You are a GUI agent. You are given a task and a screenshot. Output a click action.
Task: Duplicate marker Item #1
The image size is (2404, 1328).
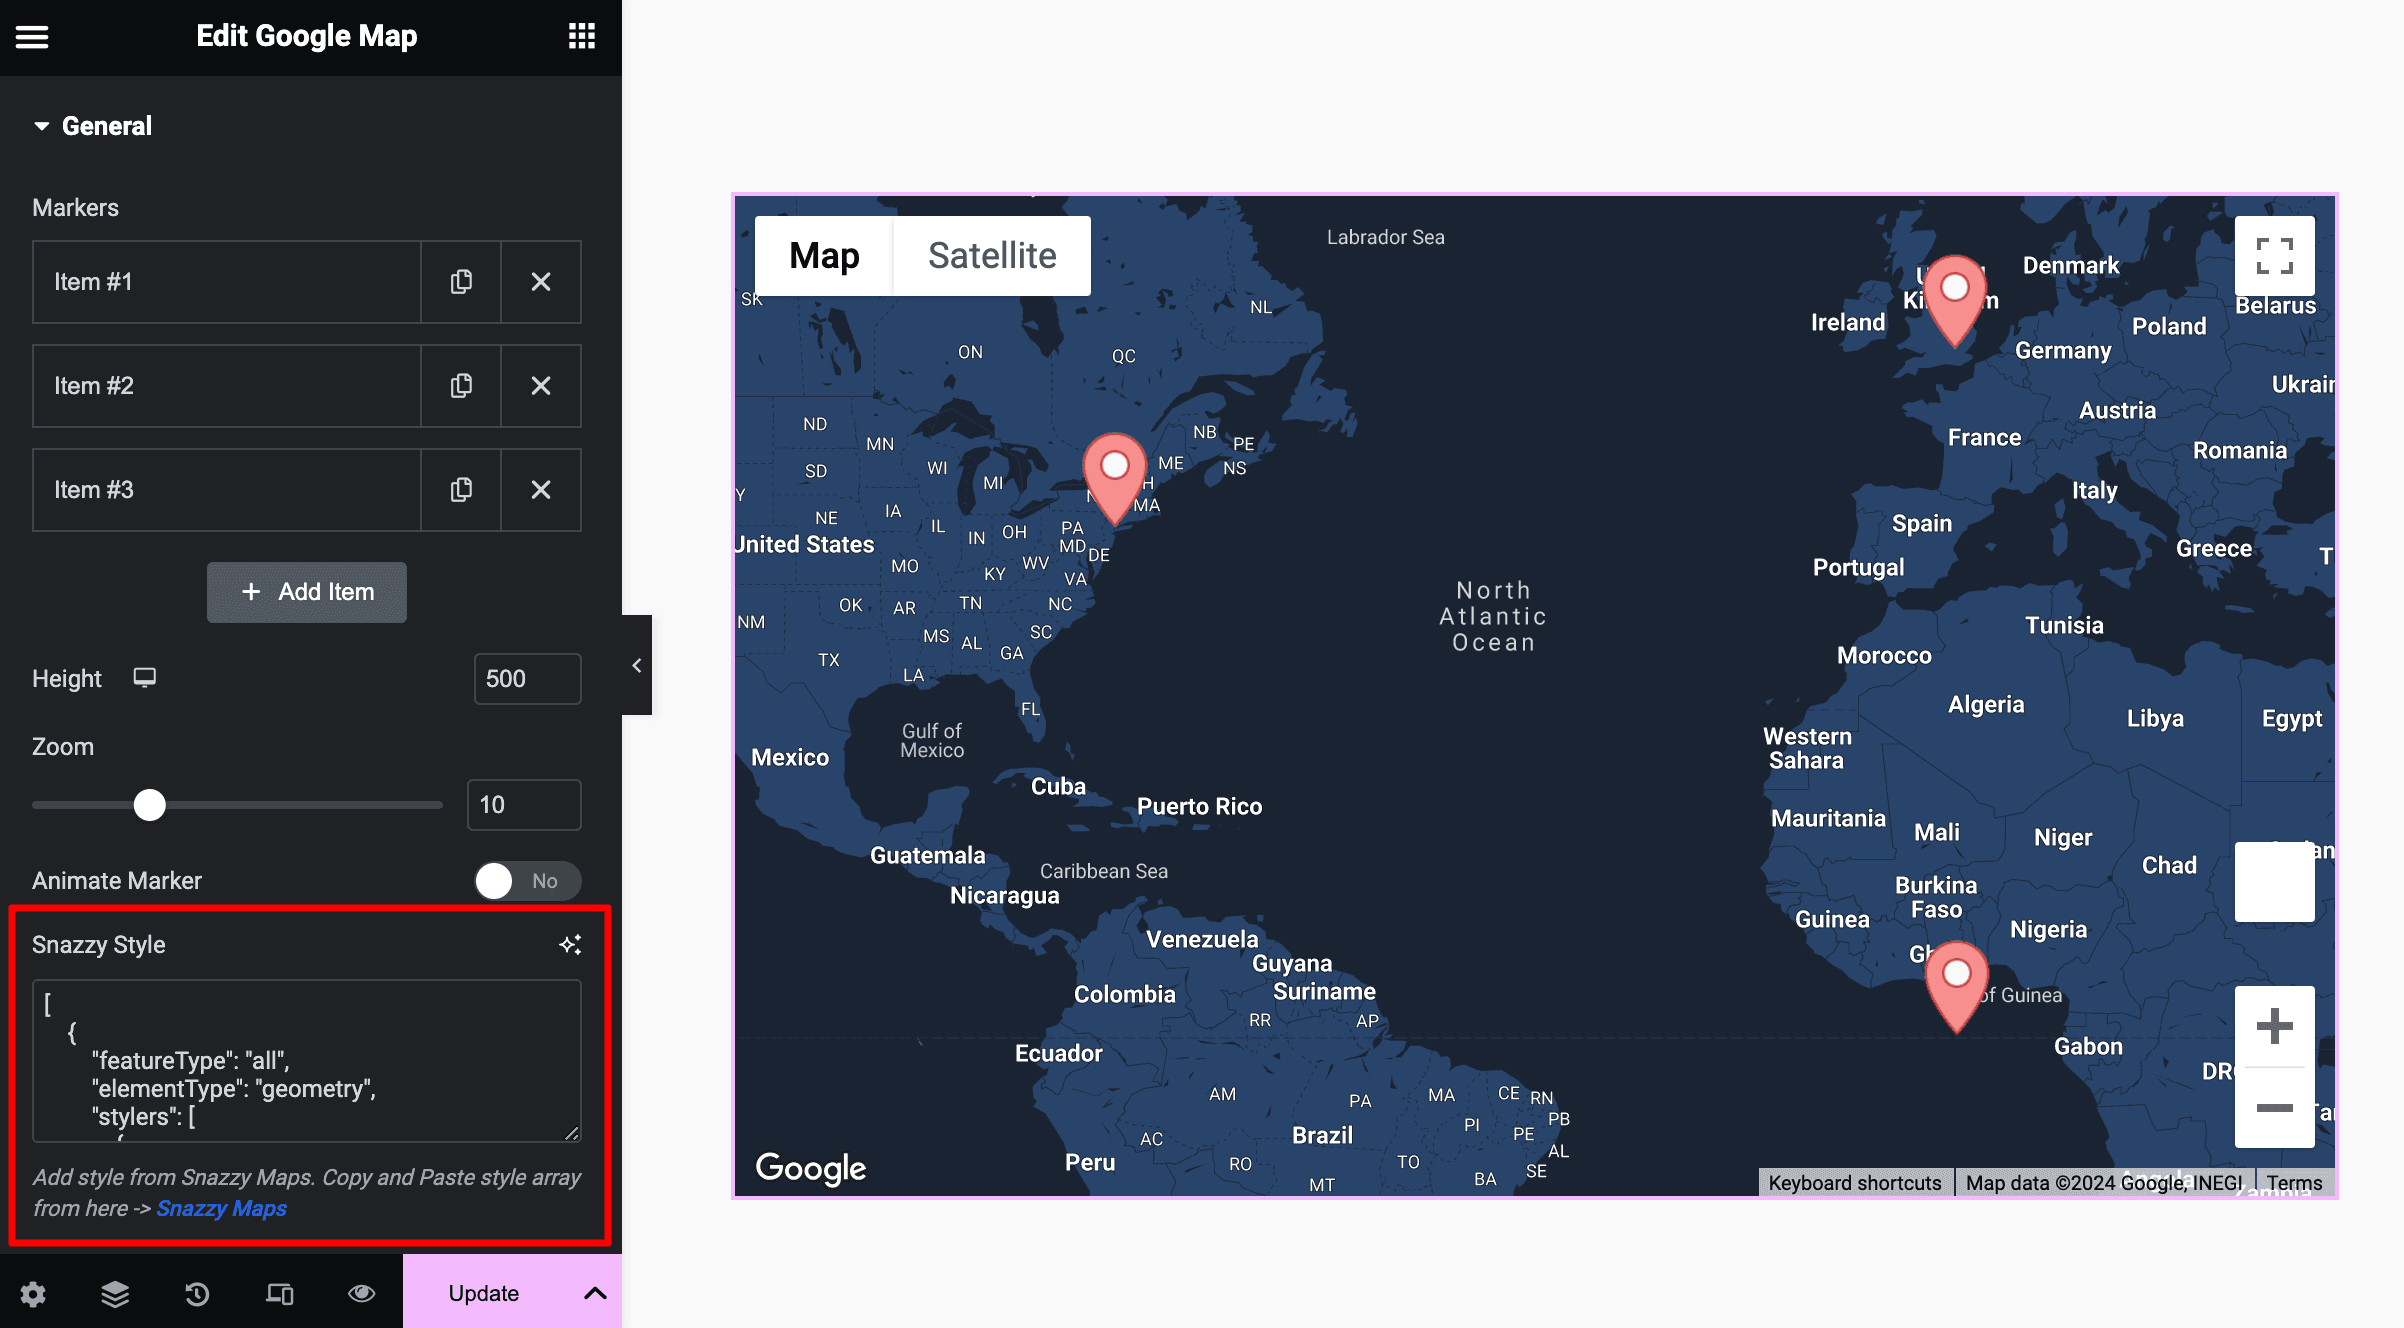click(461, 282)
